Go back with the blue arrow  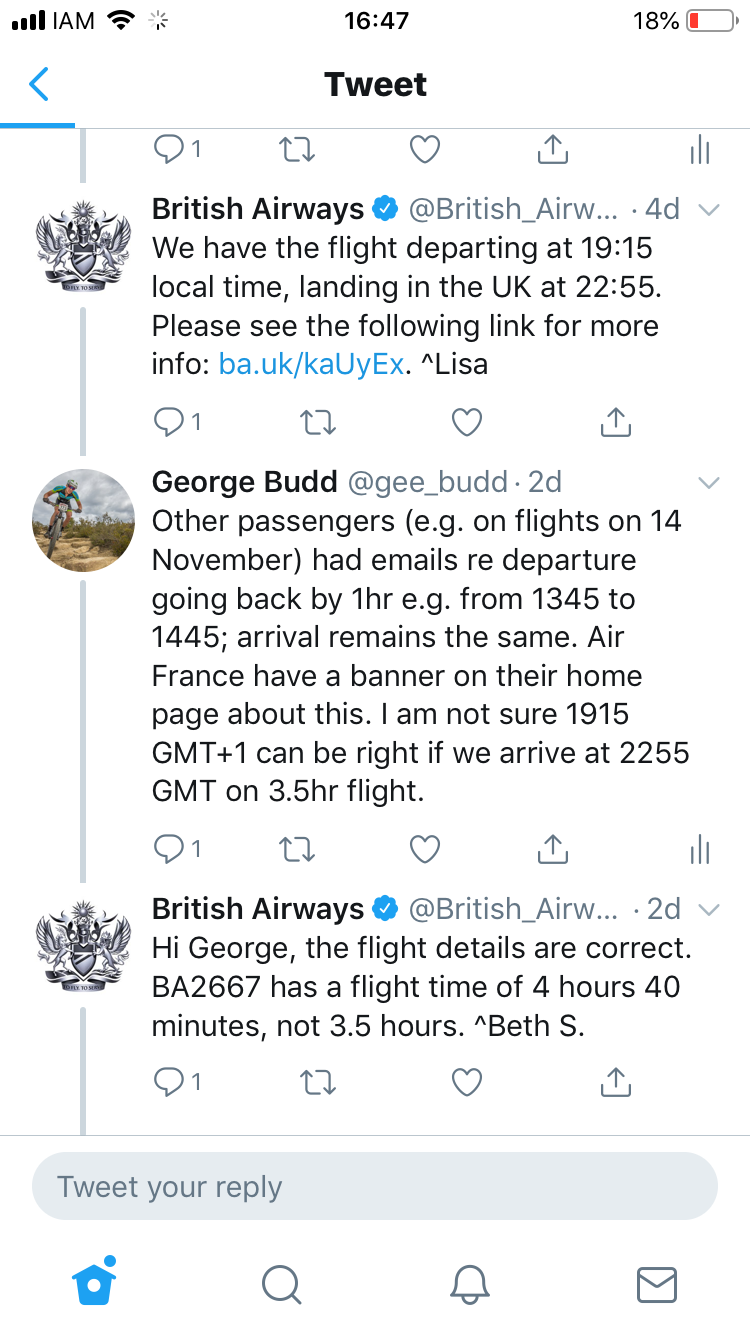tap(38, 84)
